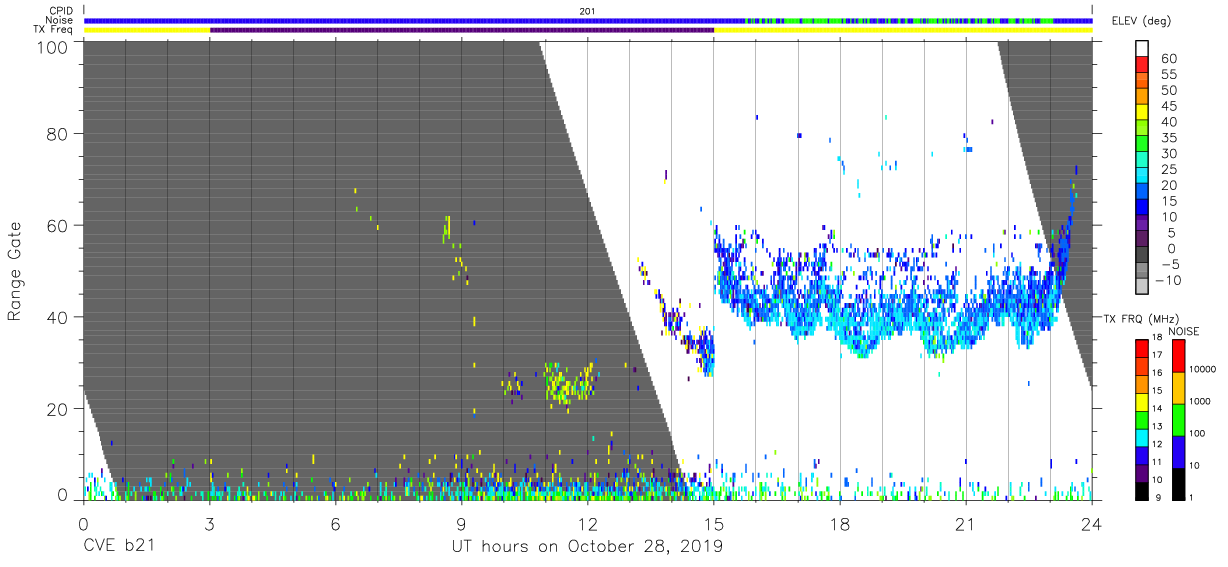Click the '30' label in the ELEV legend
Screen dimensions: 1228x567
click(x=1169, y=153)
